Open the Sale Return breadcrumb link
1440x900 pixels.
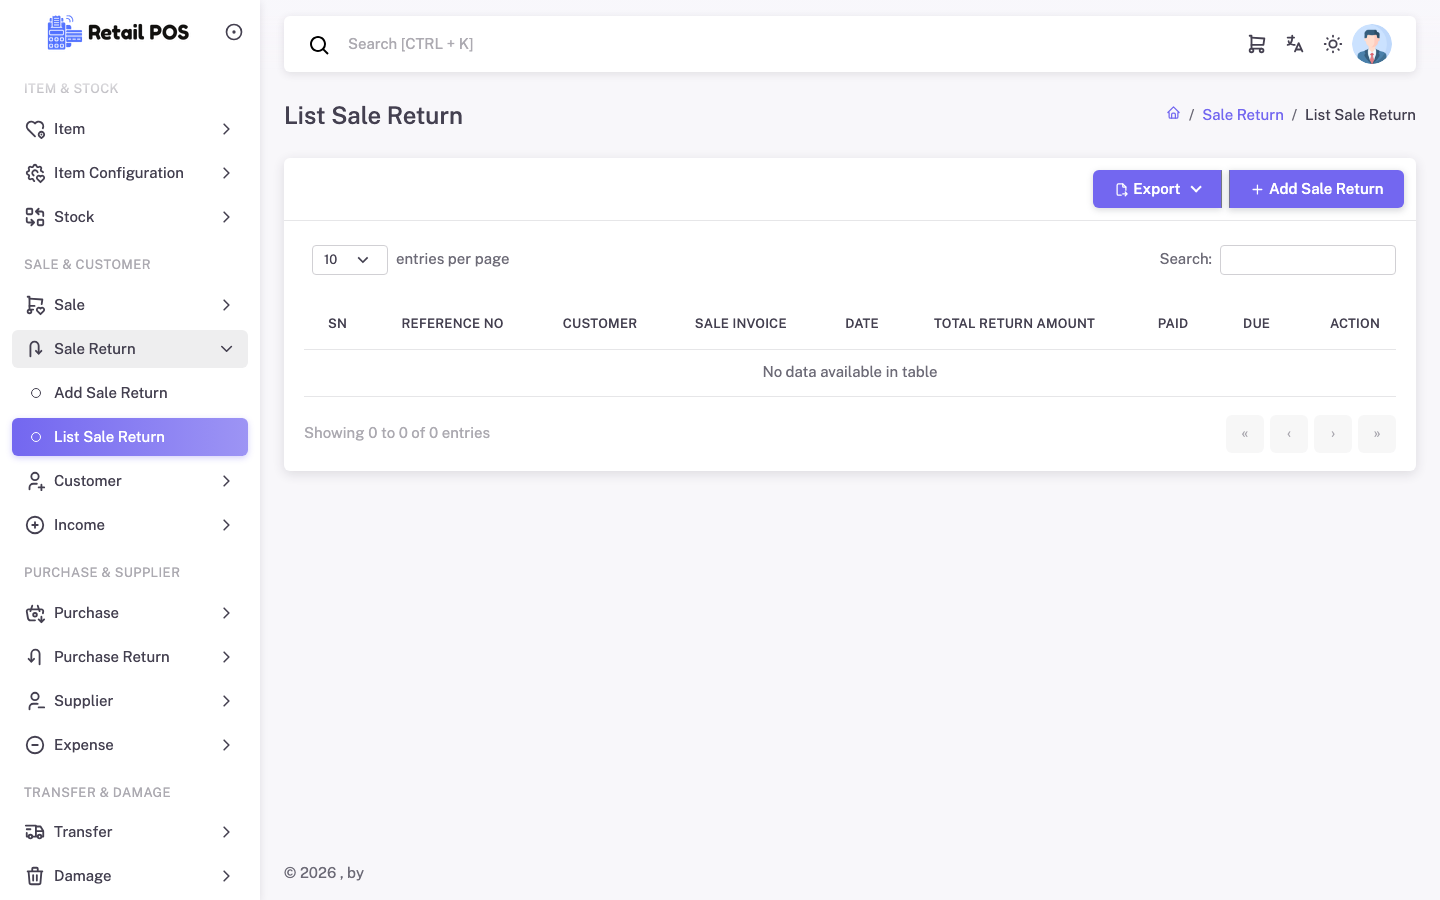1243,115
